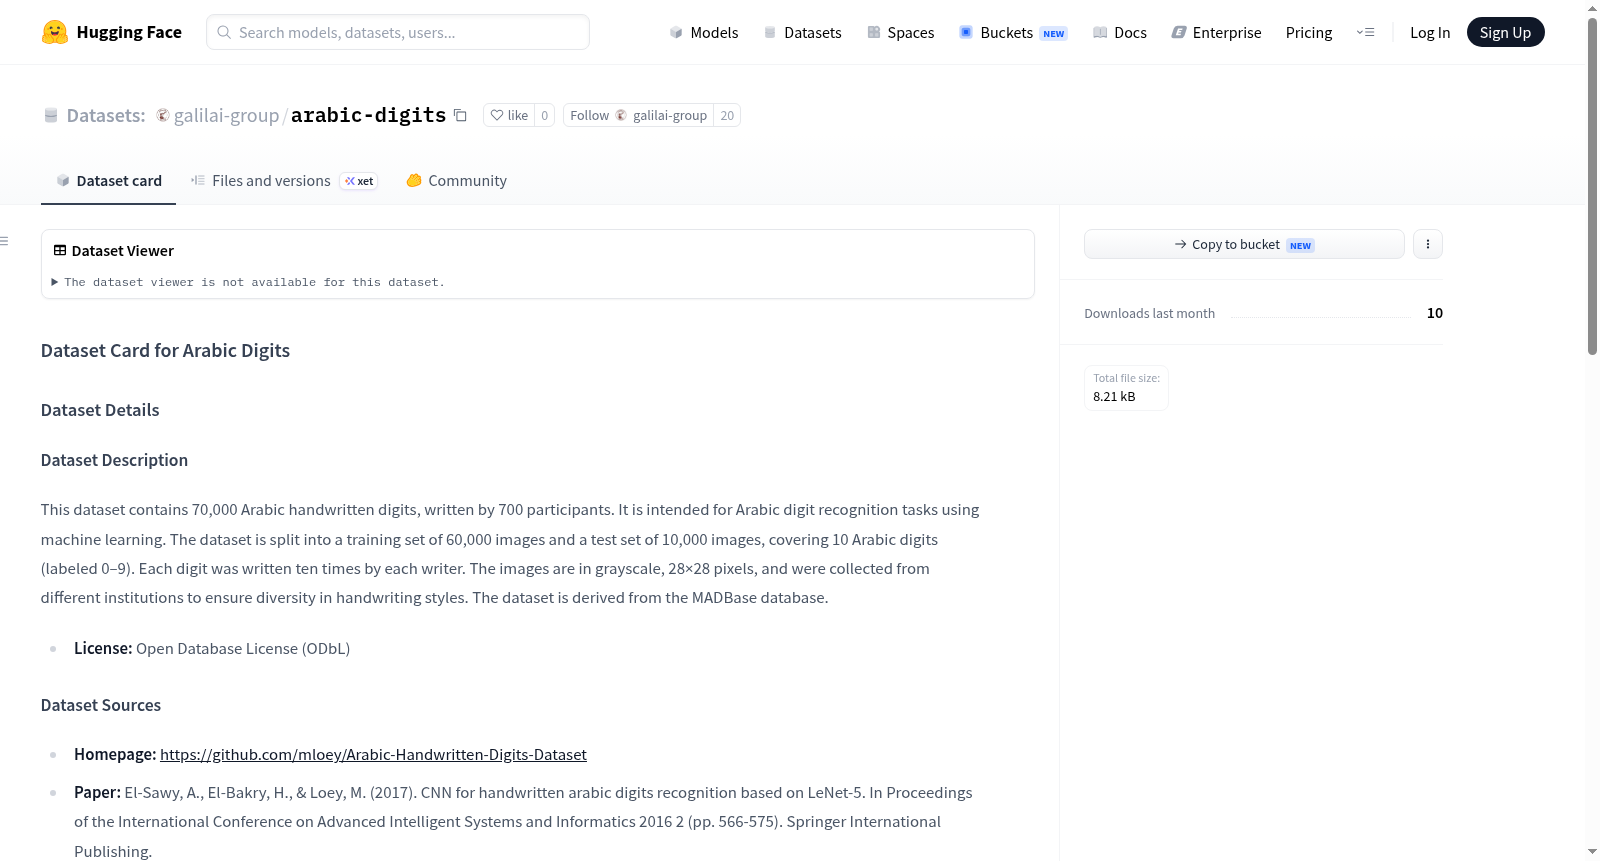This screenshot has height=861, width=1600.
Task: Go to Models in the top navigation
Action: (x=704, y=32)
